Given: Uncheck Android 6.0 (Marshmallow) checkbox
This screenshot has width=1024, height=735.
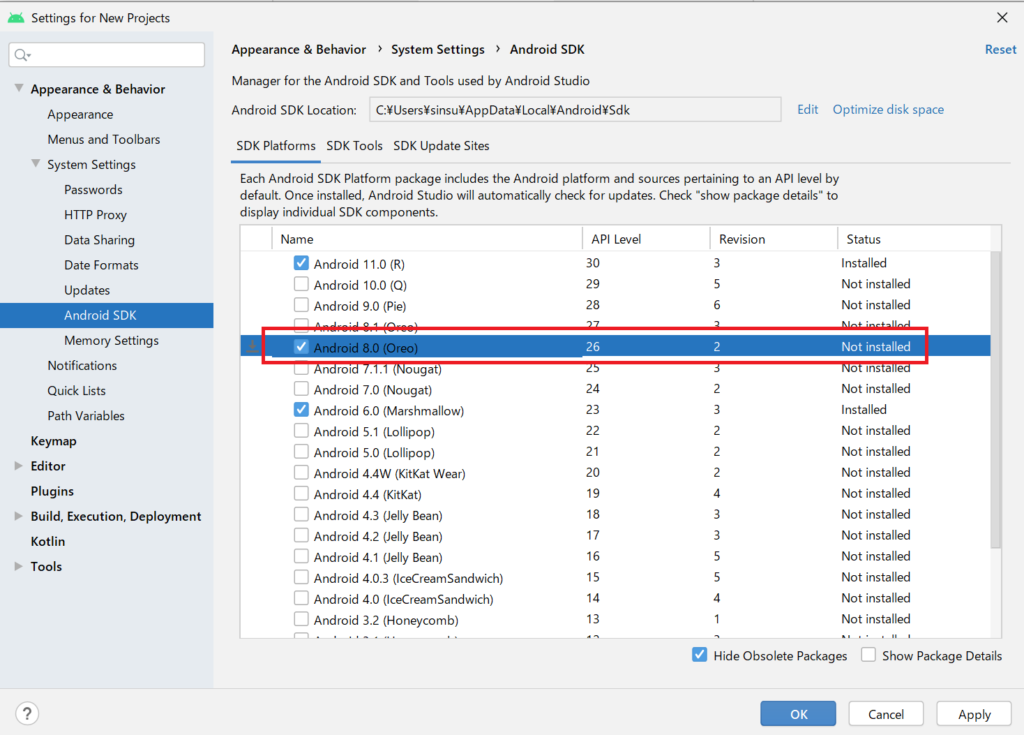Looking at the screenshot, I should [300, 410].
